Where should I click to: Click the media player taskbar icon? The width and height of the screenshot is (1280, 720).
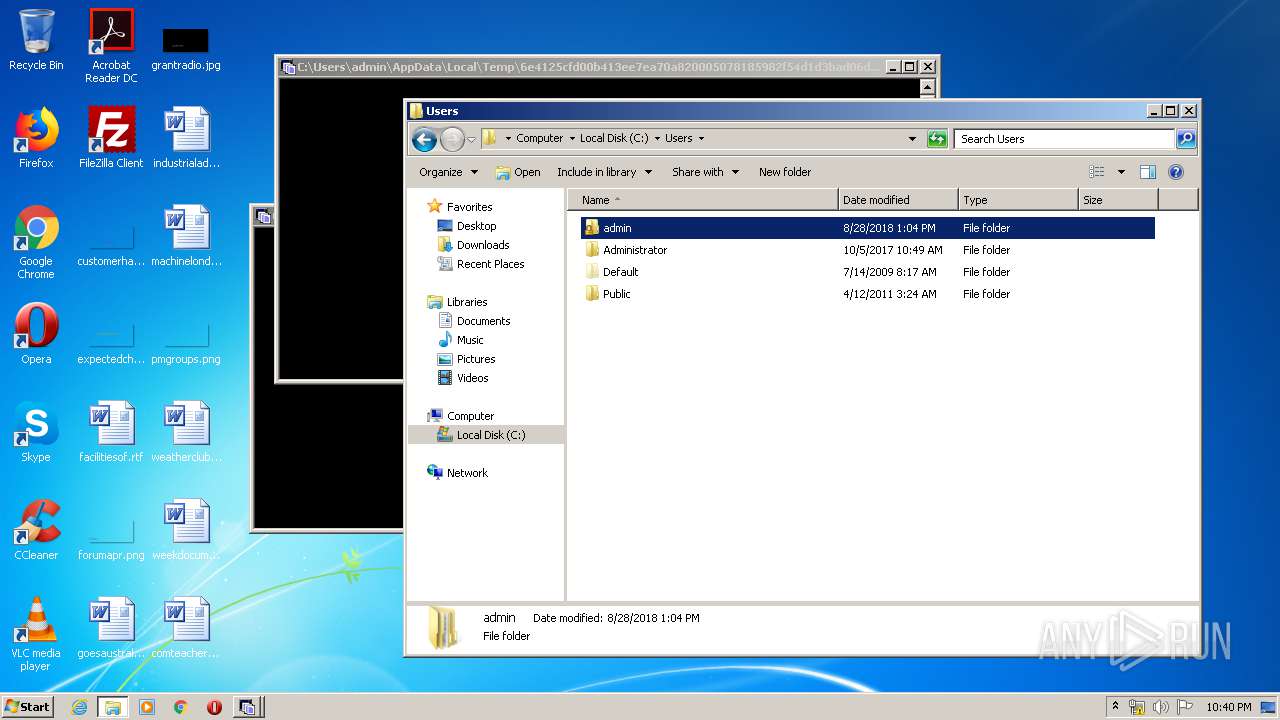click(147, 707)
